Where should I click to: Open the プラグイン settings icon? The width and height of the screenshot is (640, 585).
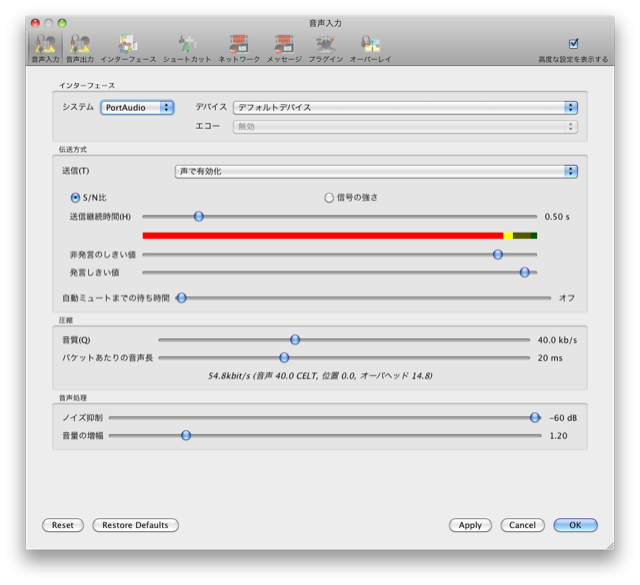[325, 47]
